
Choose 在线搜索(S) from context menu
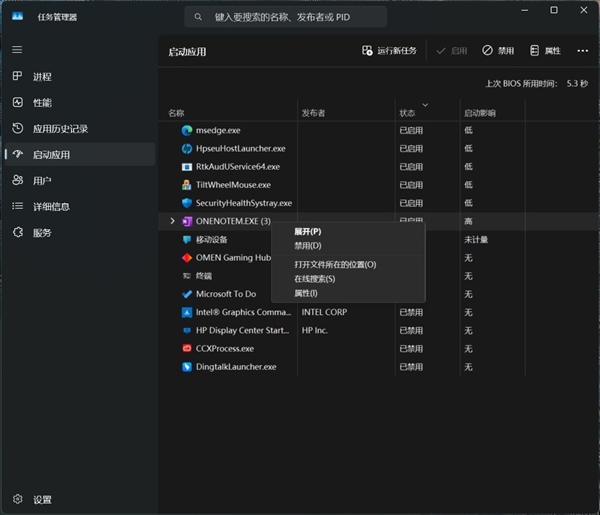(314, 279)
